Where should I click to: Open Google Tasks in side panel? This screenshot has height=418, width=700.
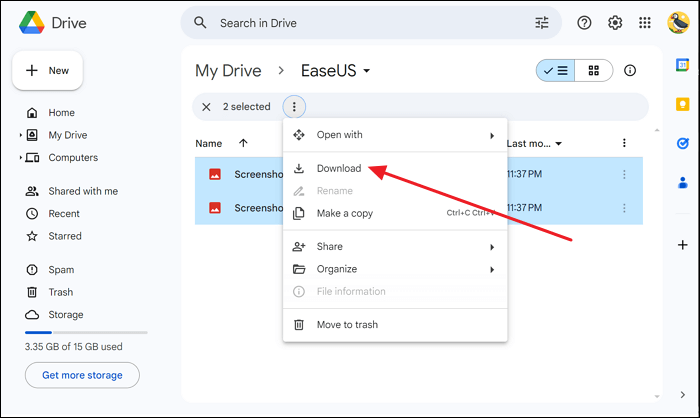click(683, 143)
